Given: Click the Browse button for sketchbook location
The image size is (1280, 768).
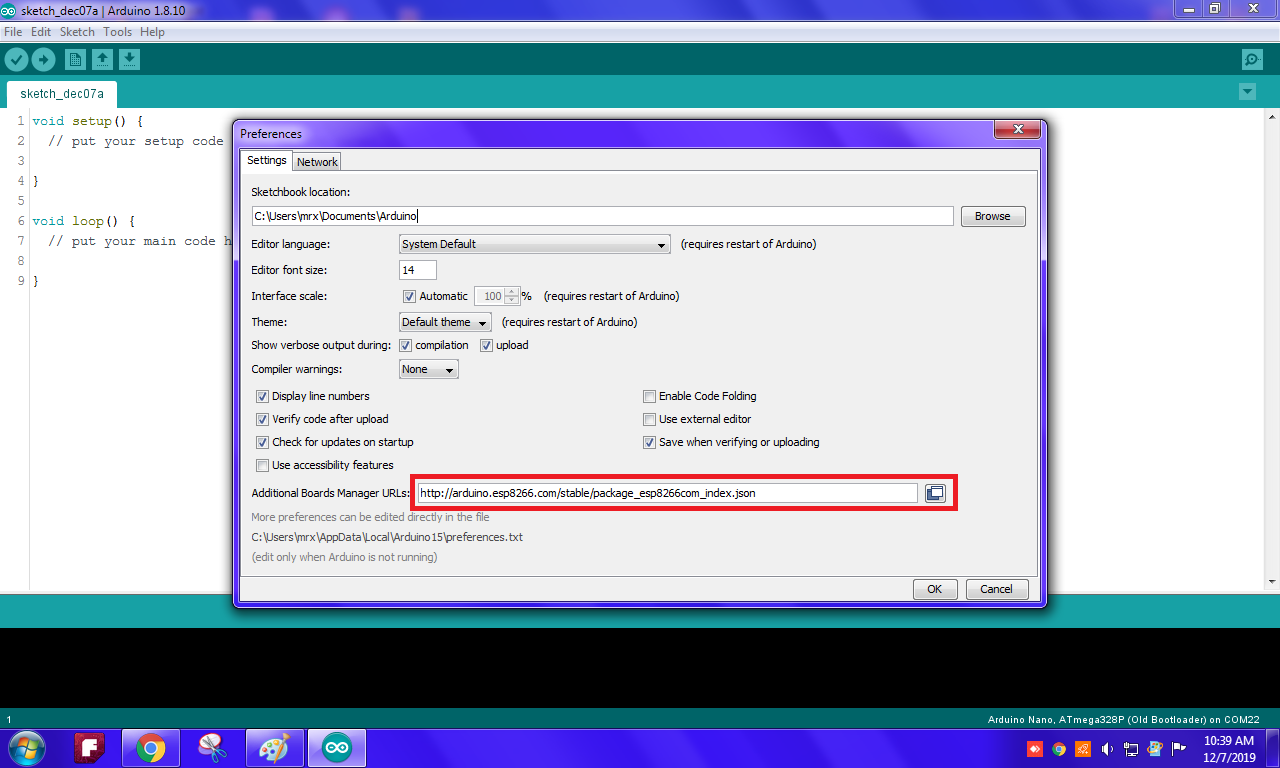Looking at the screenshot, I should point(992,216).
